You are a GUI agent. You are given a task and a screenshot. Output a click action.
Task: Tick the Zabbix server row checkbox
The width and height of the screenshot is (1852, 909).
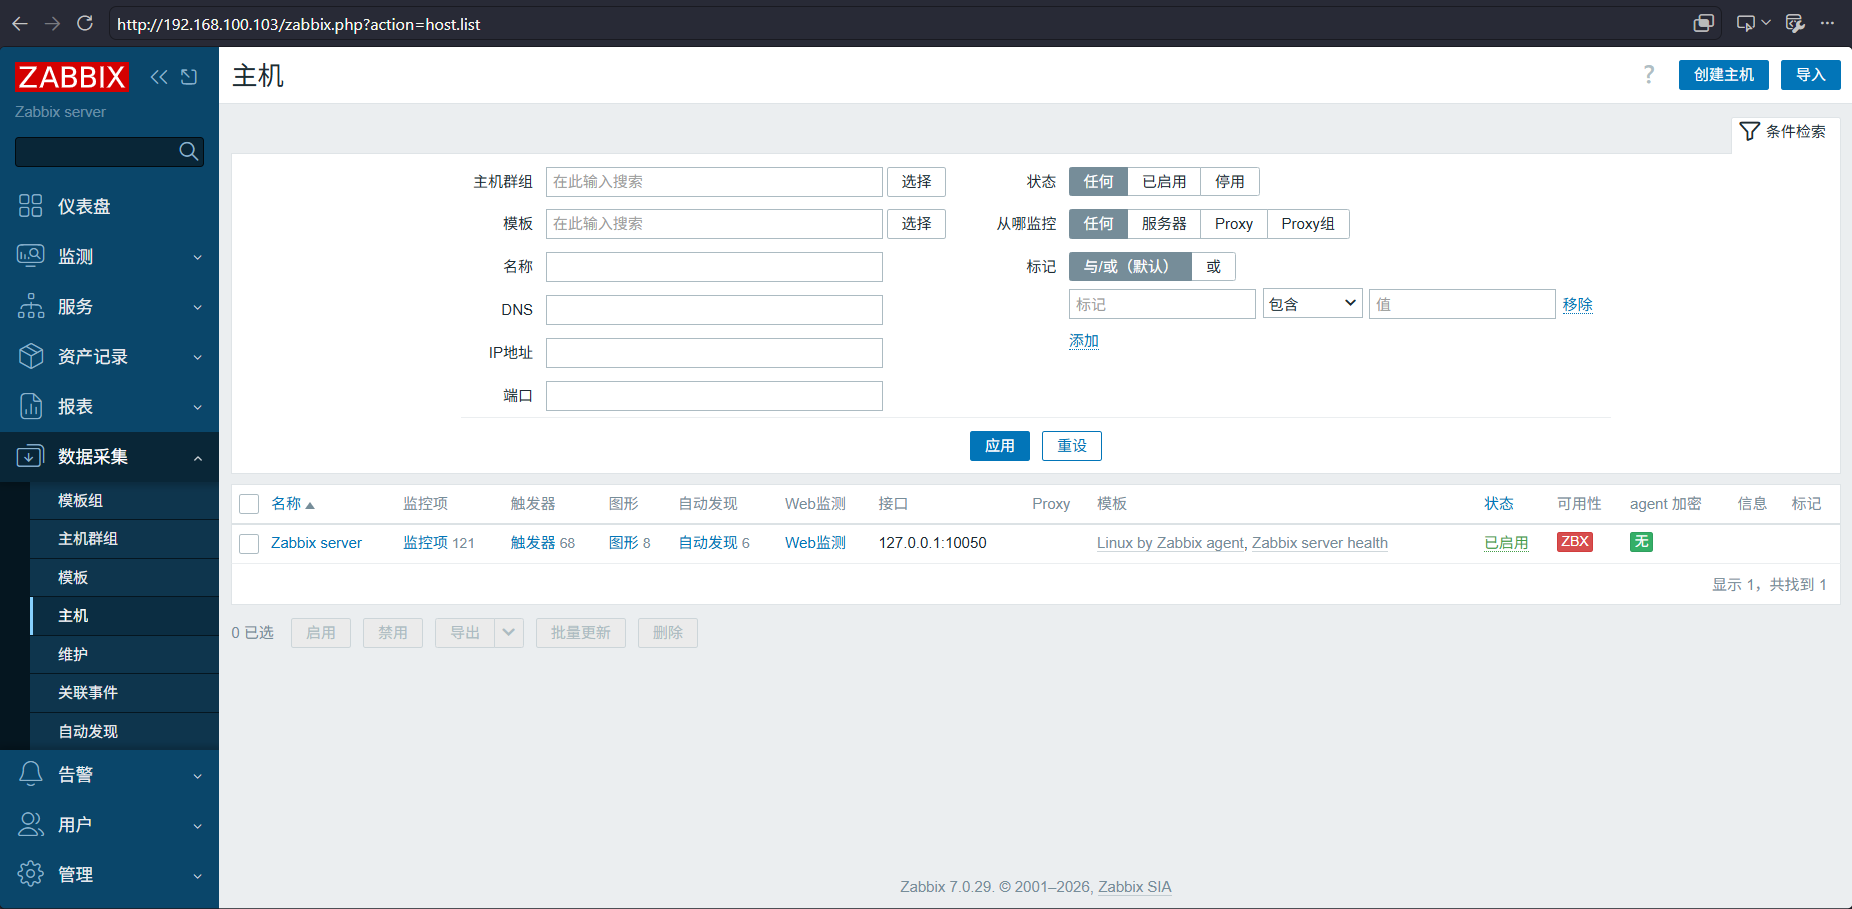tap(249, 543)
